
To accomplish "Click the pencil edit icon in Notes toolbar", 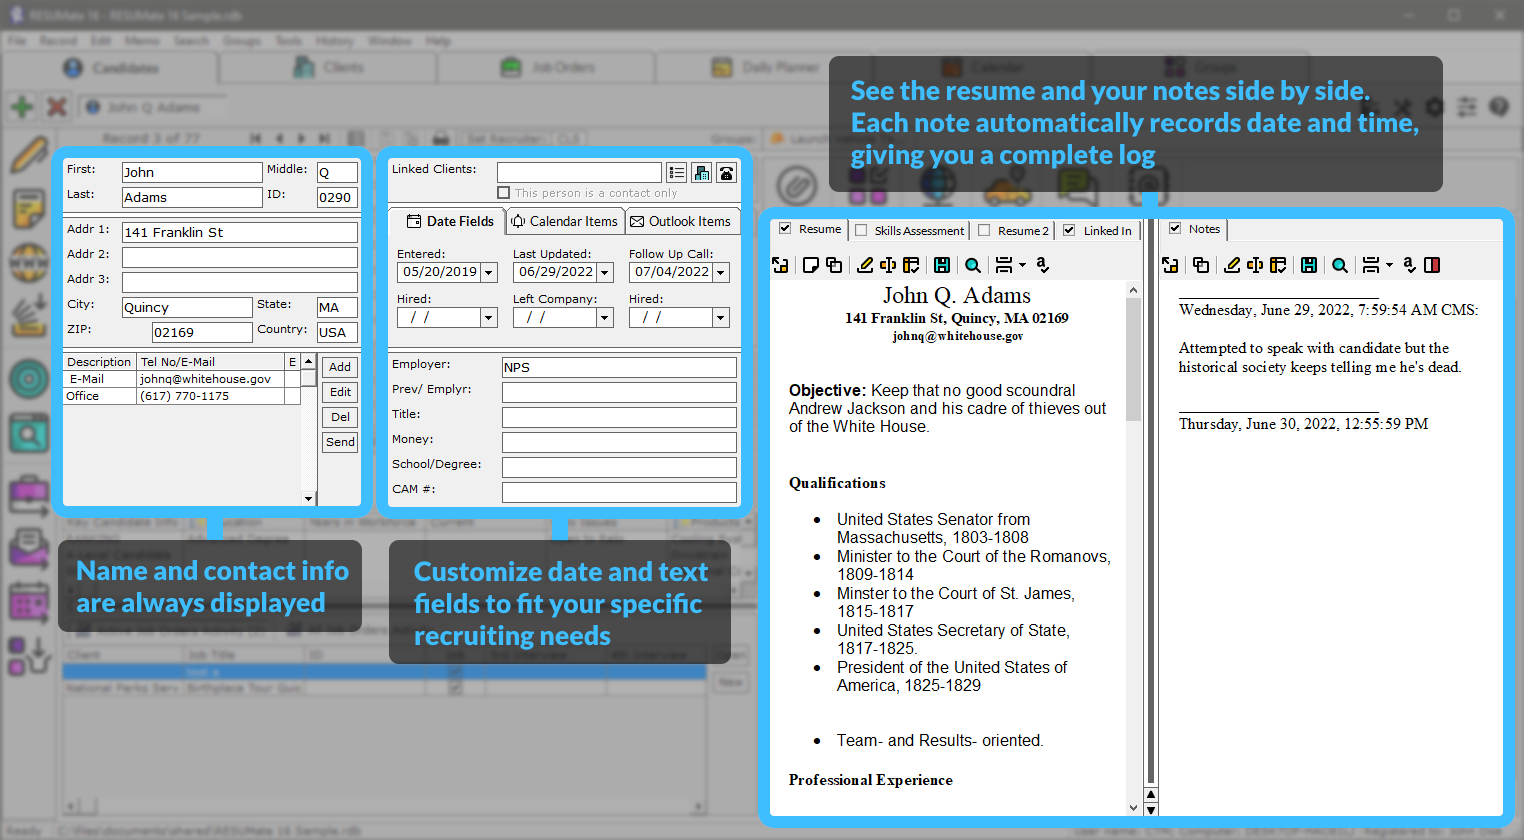I will pos(1232,265).
